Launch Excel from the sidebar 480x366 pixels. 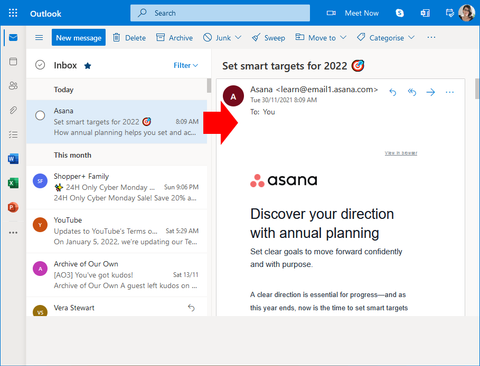coord(13,183)
